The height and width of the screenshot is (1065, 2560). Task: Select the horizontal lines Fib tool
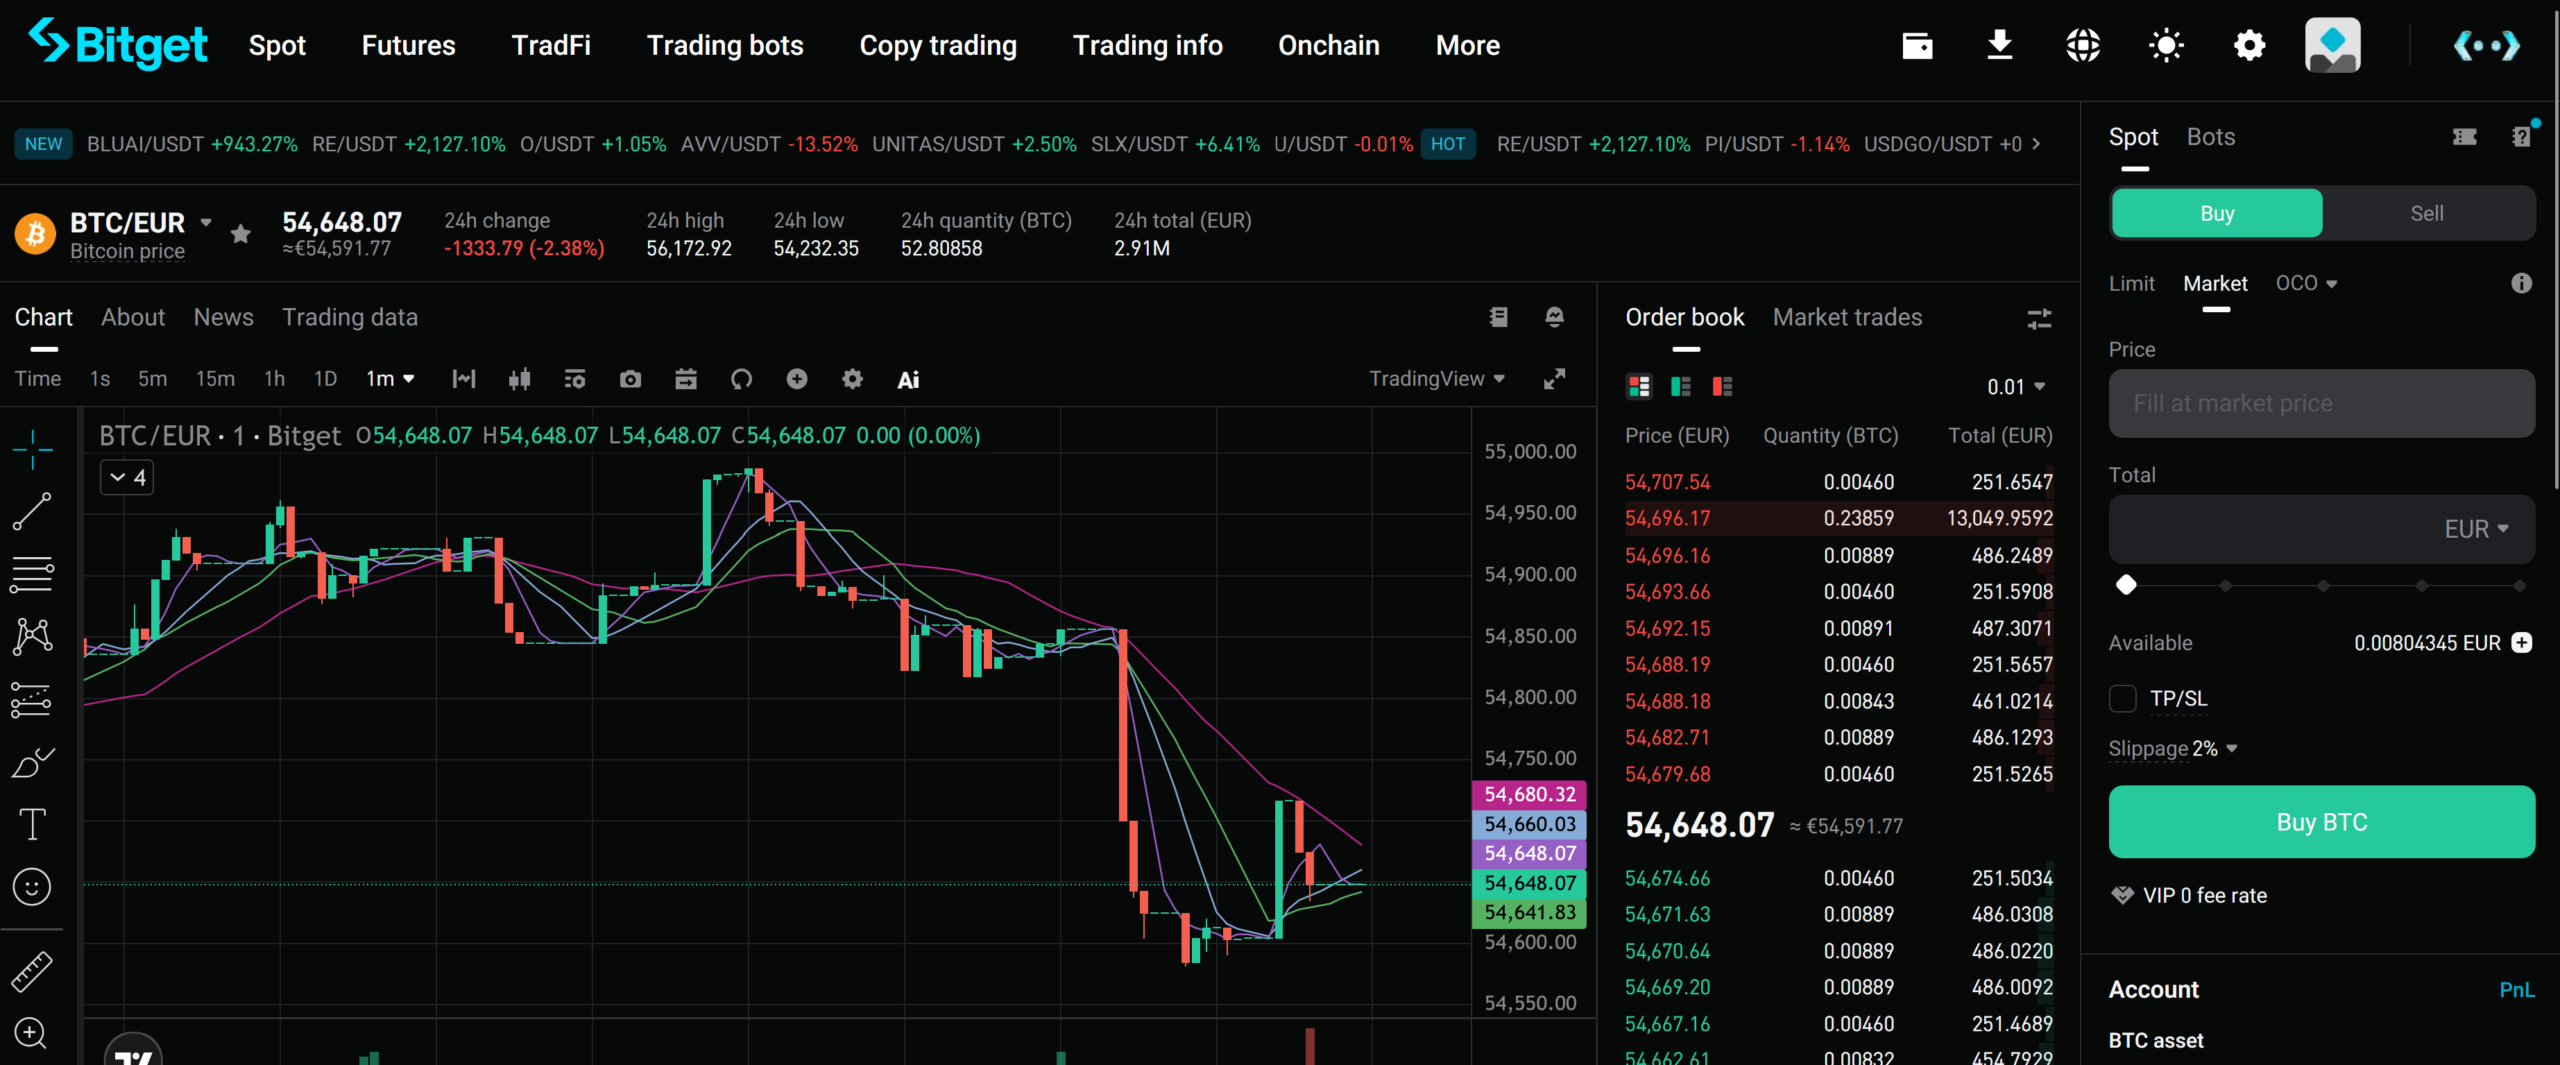point(32,574)
